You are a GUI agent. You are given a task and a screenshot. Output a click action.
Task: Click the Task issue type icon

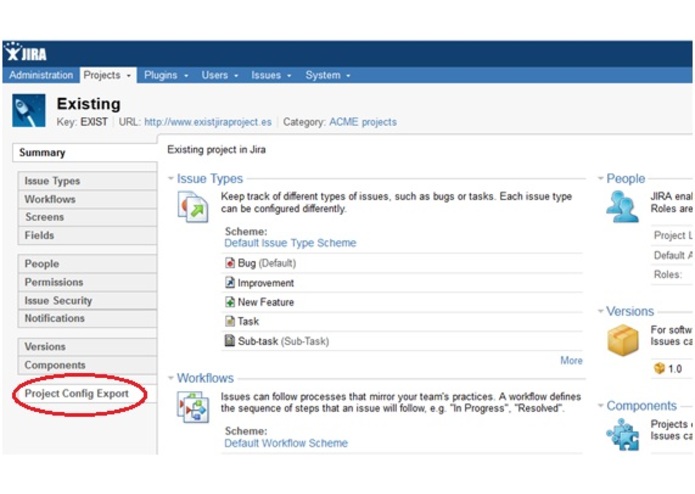click(x=230, y=321)
